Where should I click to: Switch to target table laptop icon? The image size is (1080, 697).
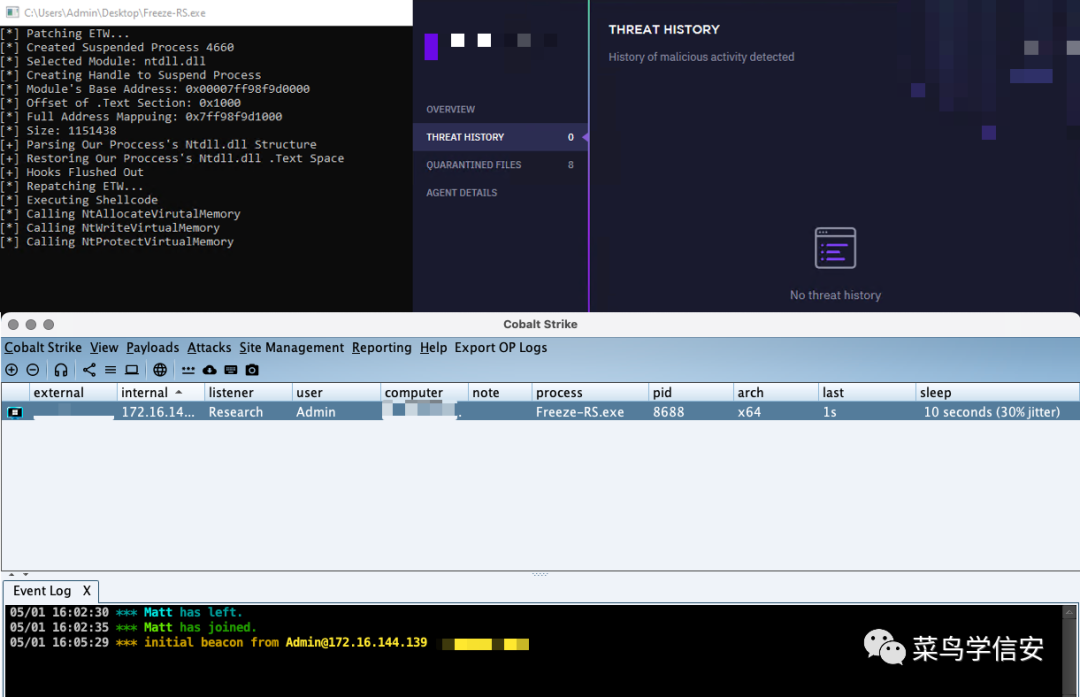132,370
